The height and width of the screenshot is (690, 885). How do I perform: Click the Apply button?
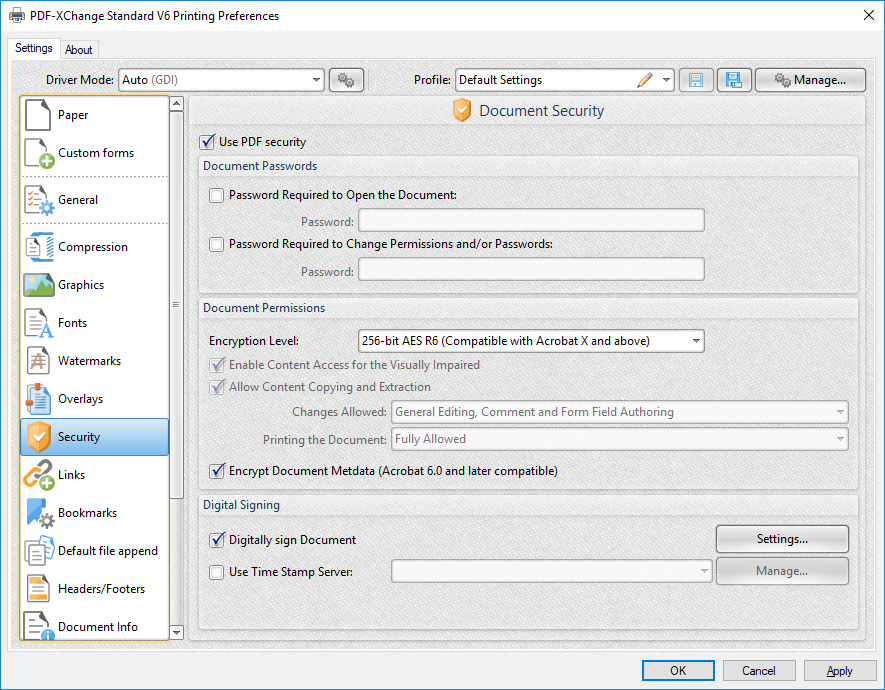[839, 671]
